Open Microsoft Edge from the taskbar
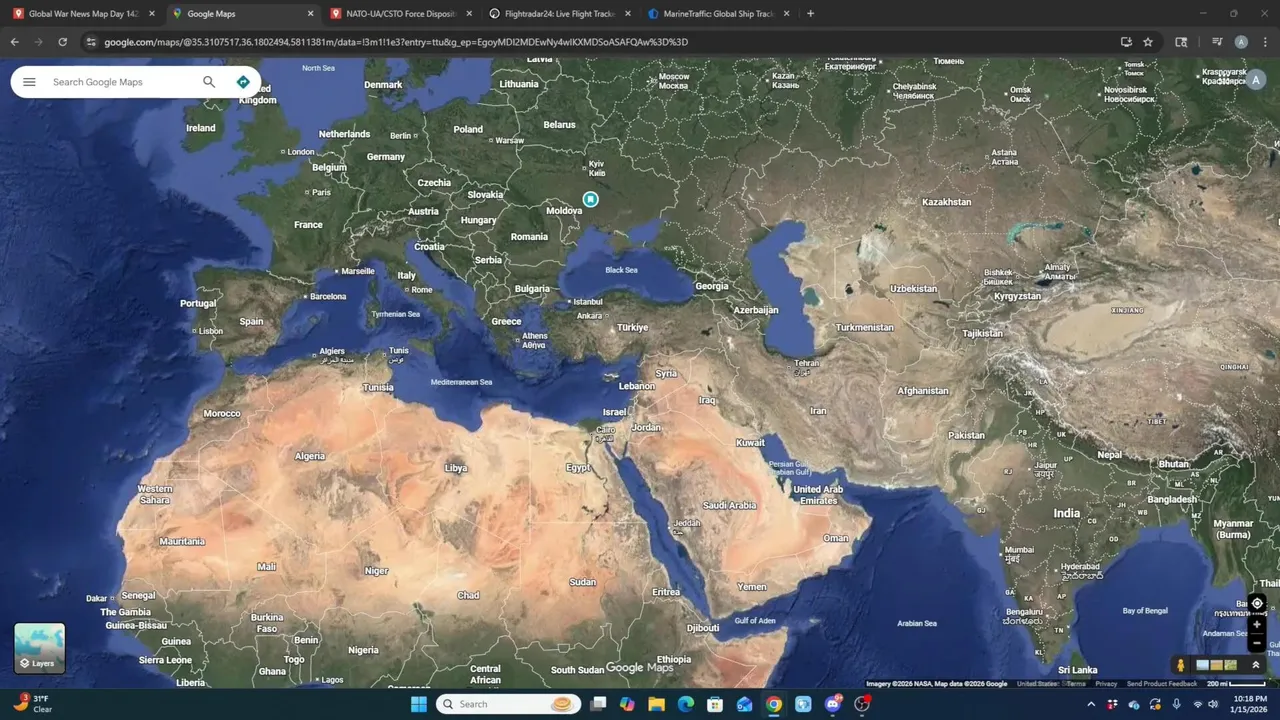Viewport: 1280px width, 720px height. click(685, 704)
